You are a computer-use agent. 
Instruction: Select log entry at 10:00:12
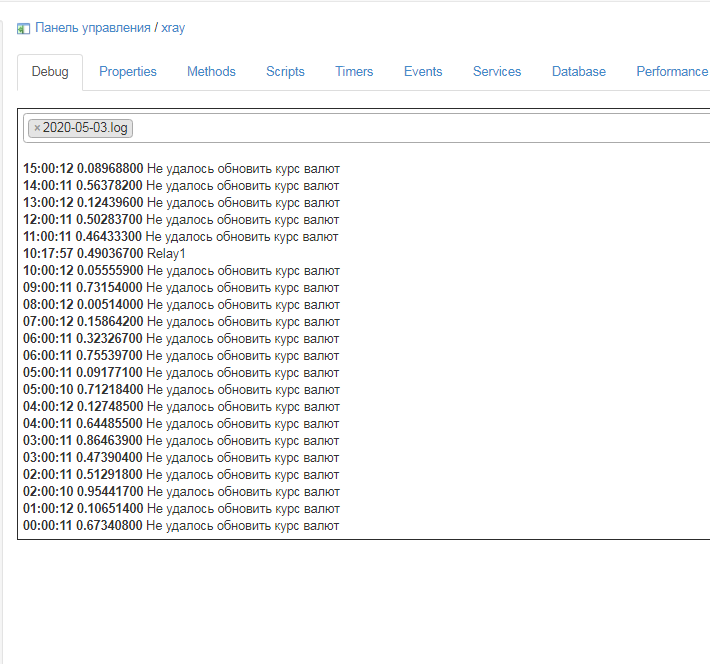181,270
